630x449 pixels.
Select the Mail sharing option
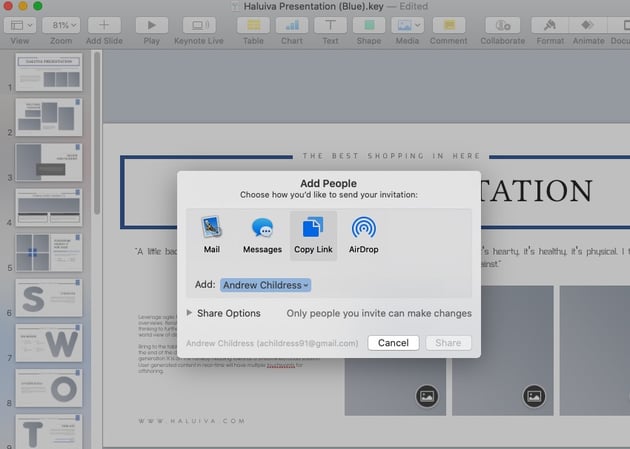tap(211, 234)
